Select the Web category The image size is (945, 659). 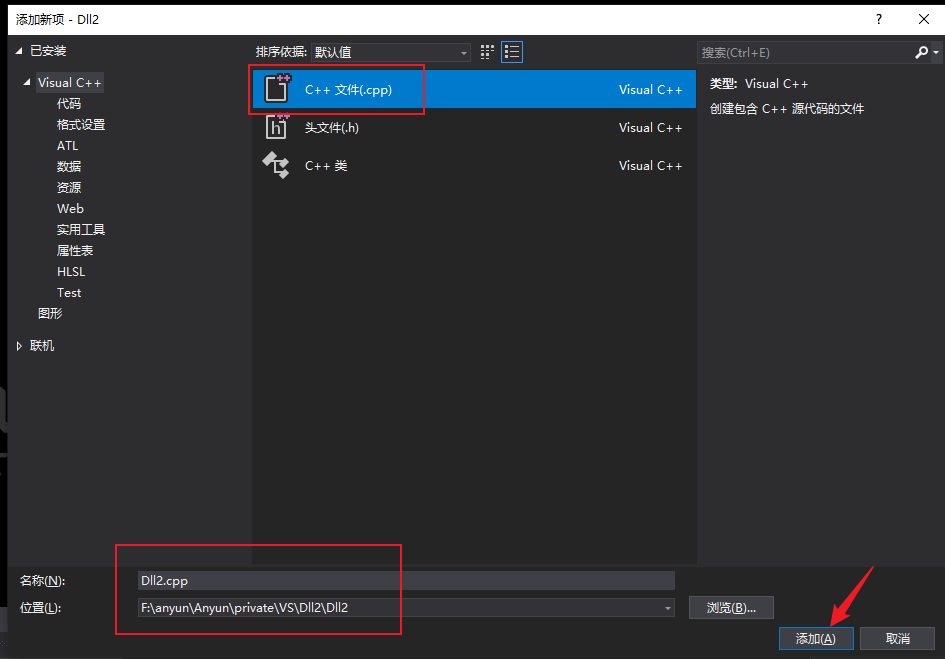(x=70, y=209)
